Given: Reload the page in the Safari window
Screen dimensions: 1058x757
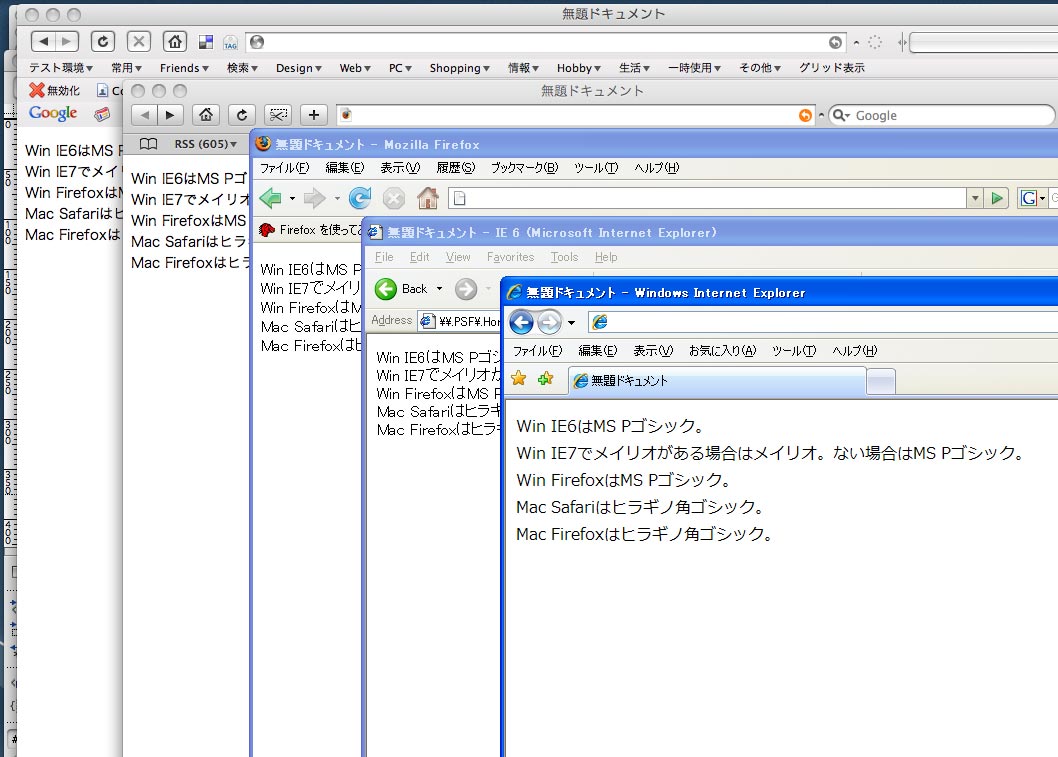Looking at the screenshot, I should click(x=242, y=115).
